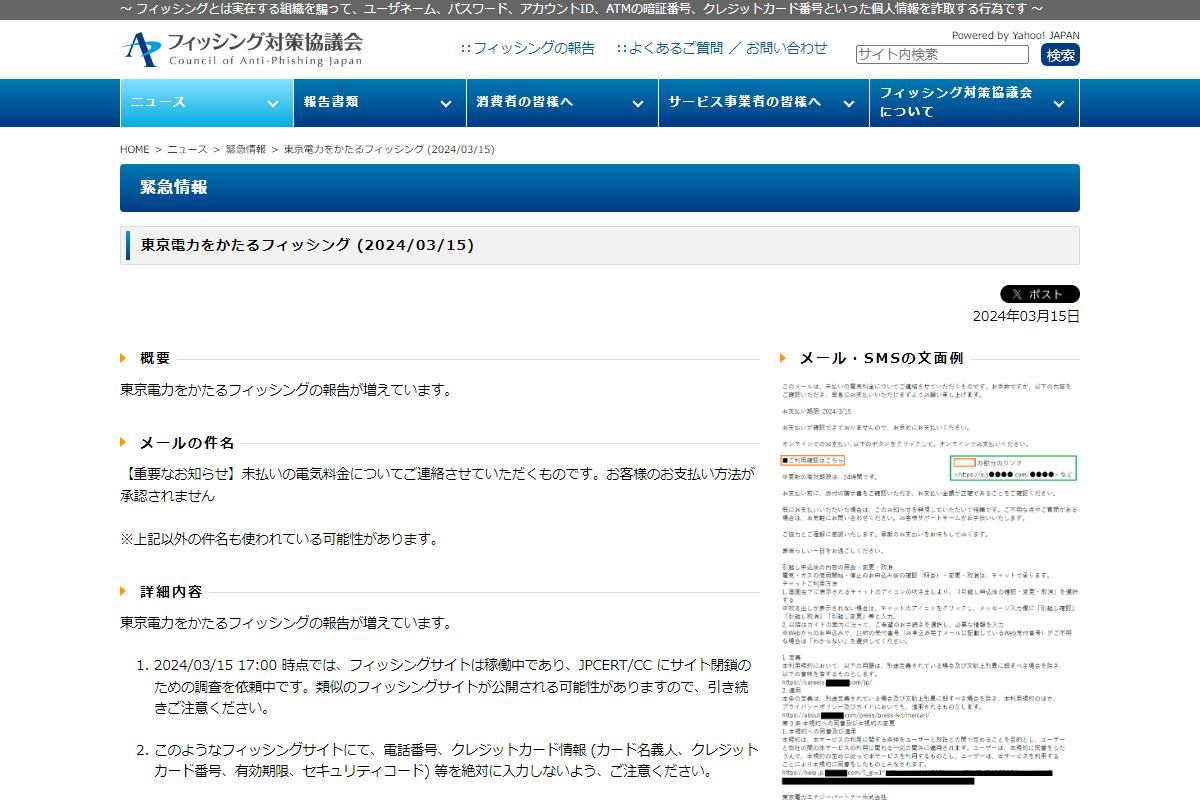This screenshot has height=800, width=1200.
Task: Open フィッシング対策協議会について menu tab
Action: click(x=974, y=103)
